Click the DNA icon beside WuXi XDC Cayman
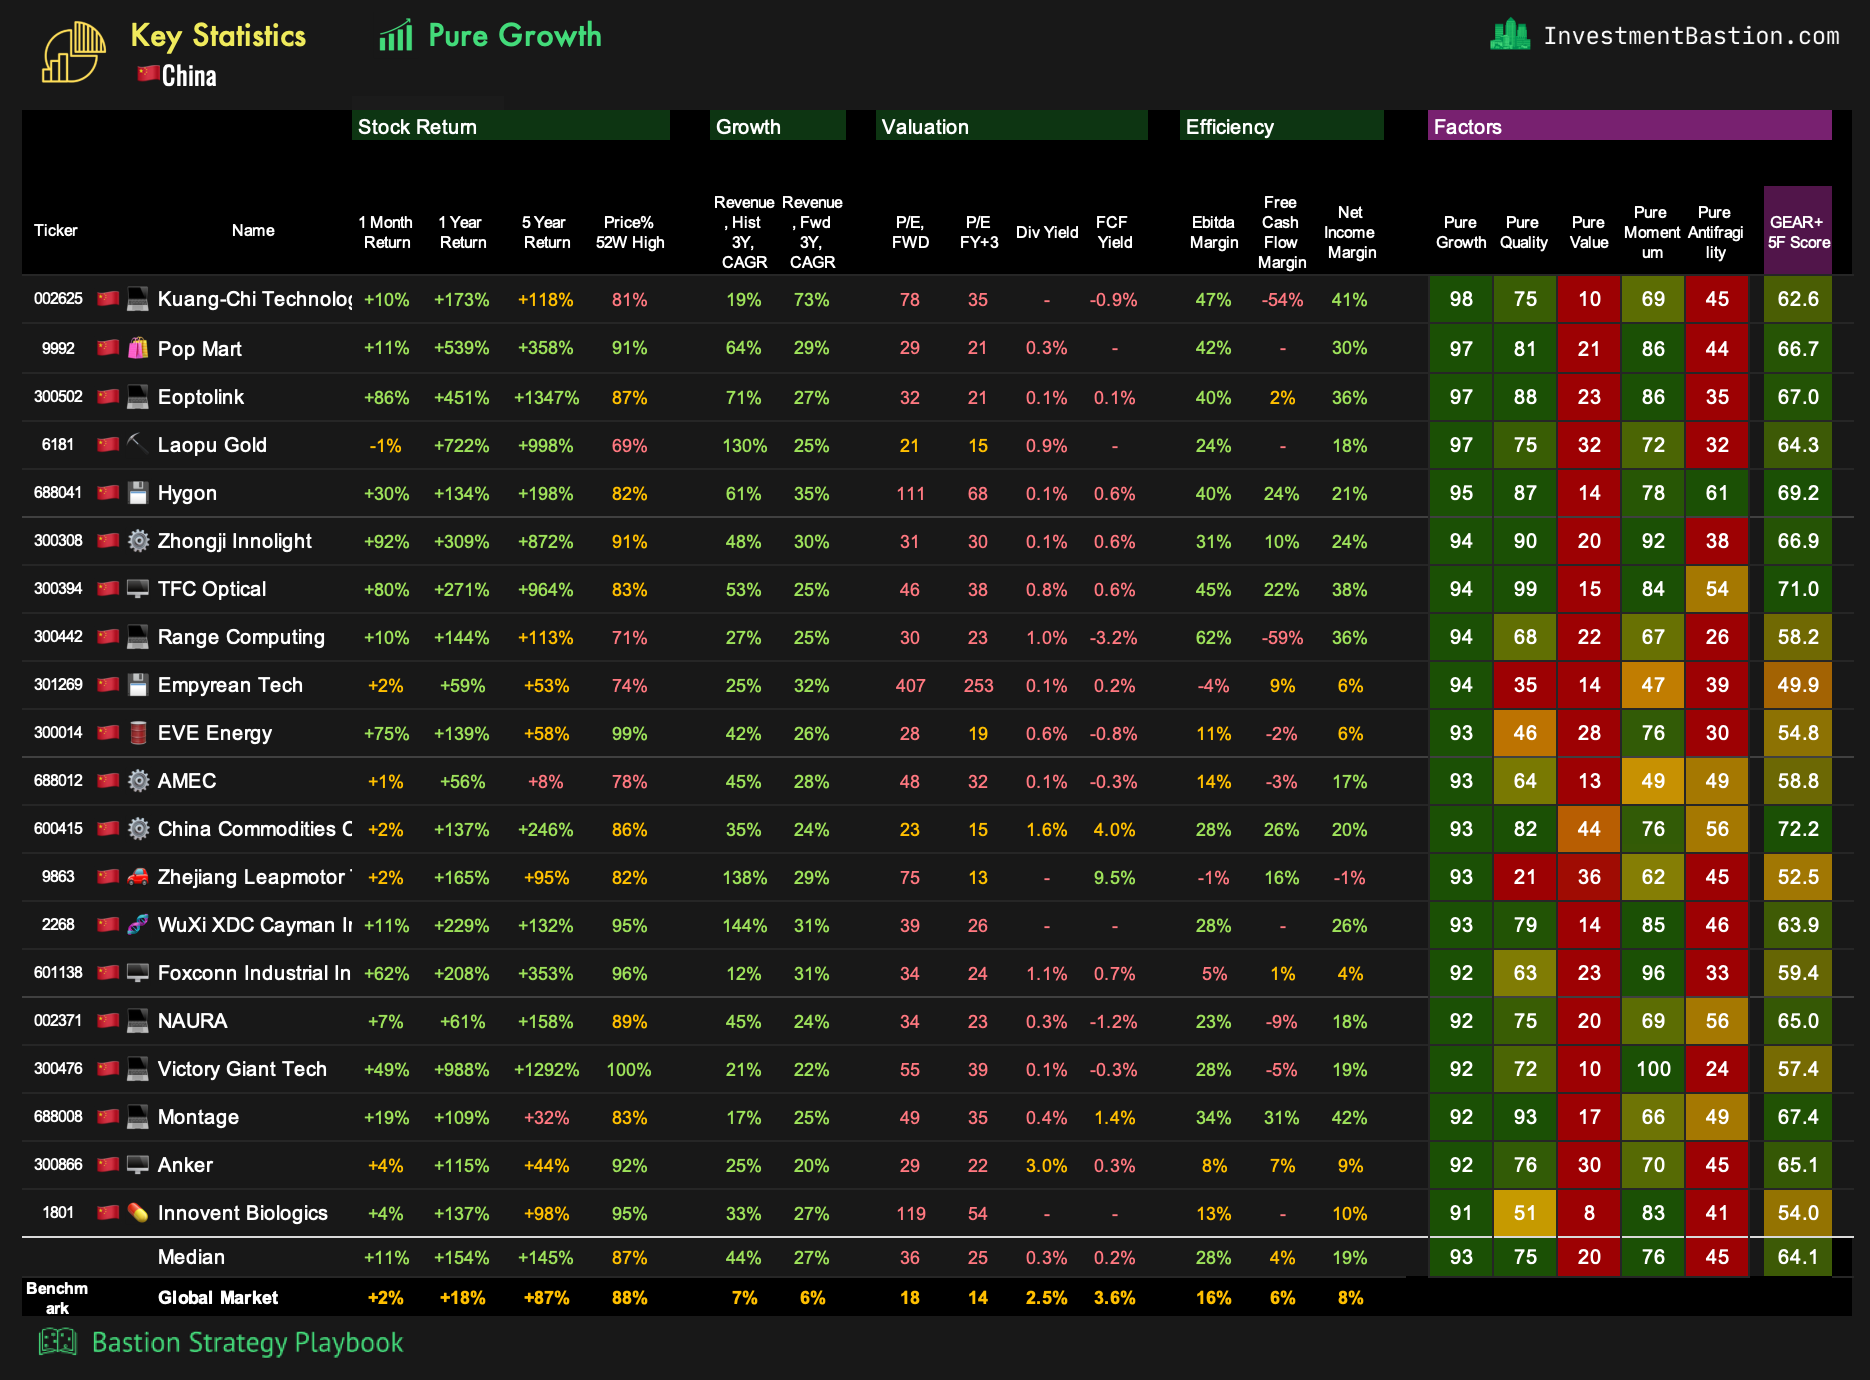Viewport: 1870px width, 1380px height. click(138, 924)
